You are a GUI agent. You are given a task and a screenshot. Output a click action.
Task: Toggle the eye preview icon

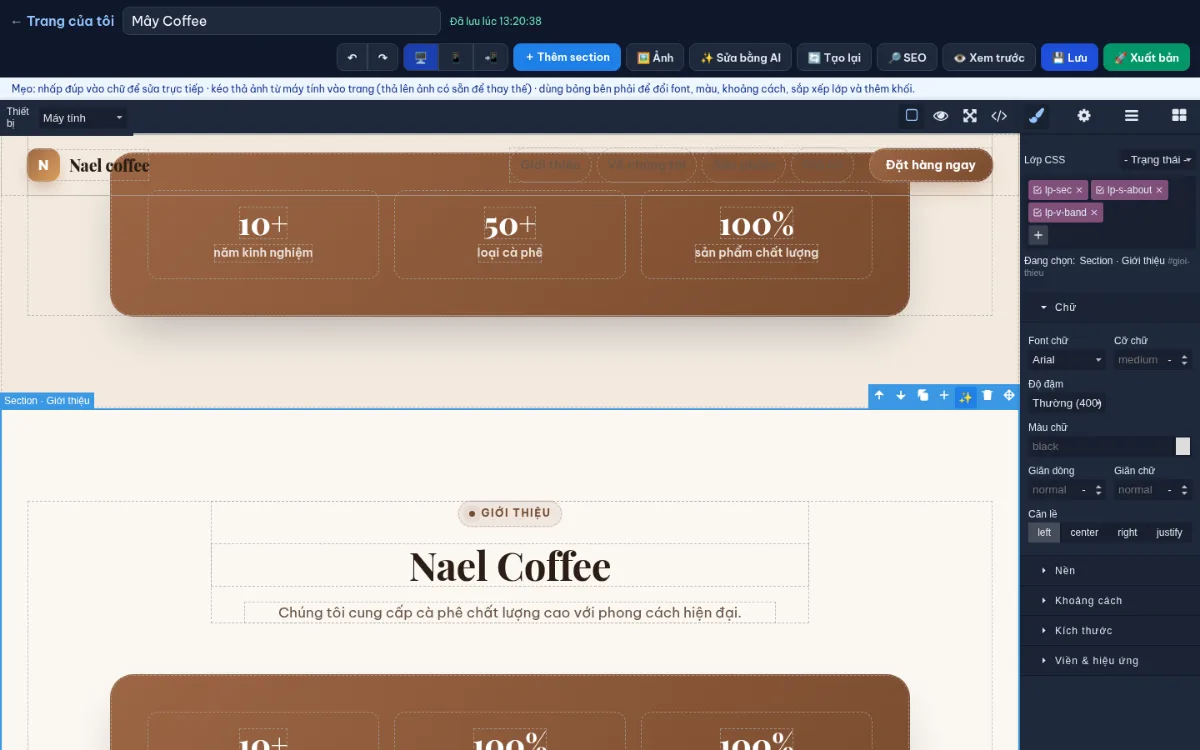941,116
